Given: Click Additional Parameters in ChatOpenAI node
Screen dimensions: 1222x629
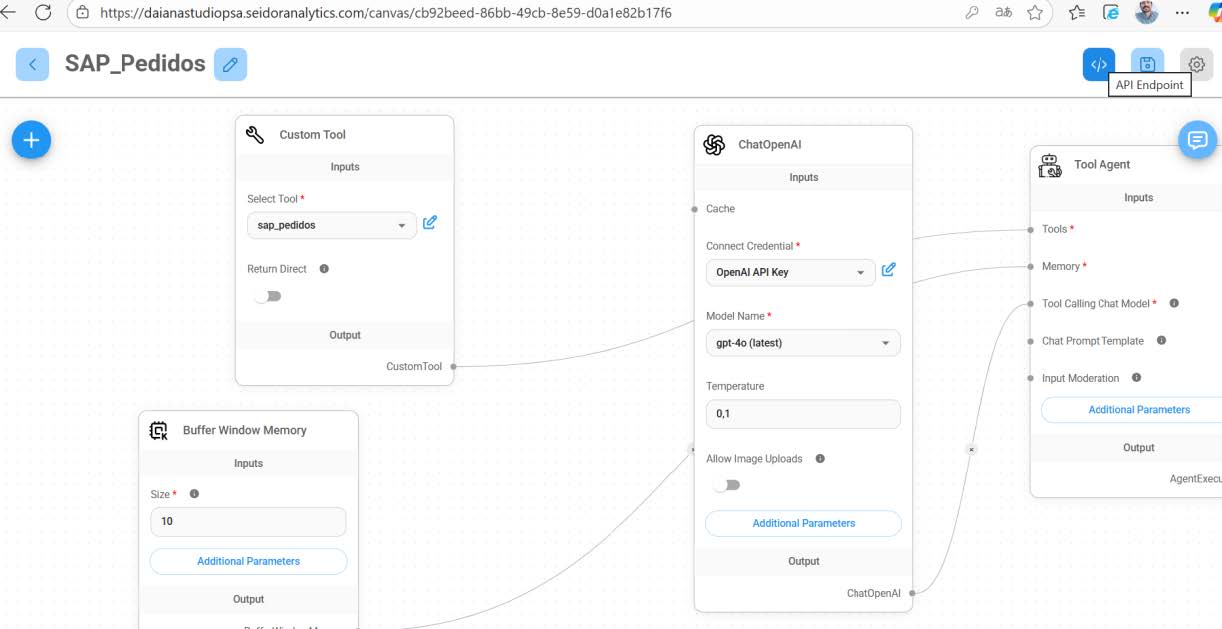Looking at the screenshot, I should pyautogui.click(x=803, y=523).
